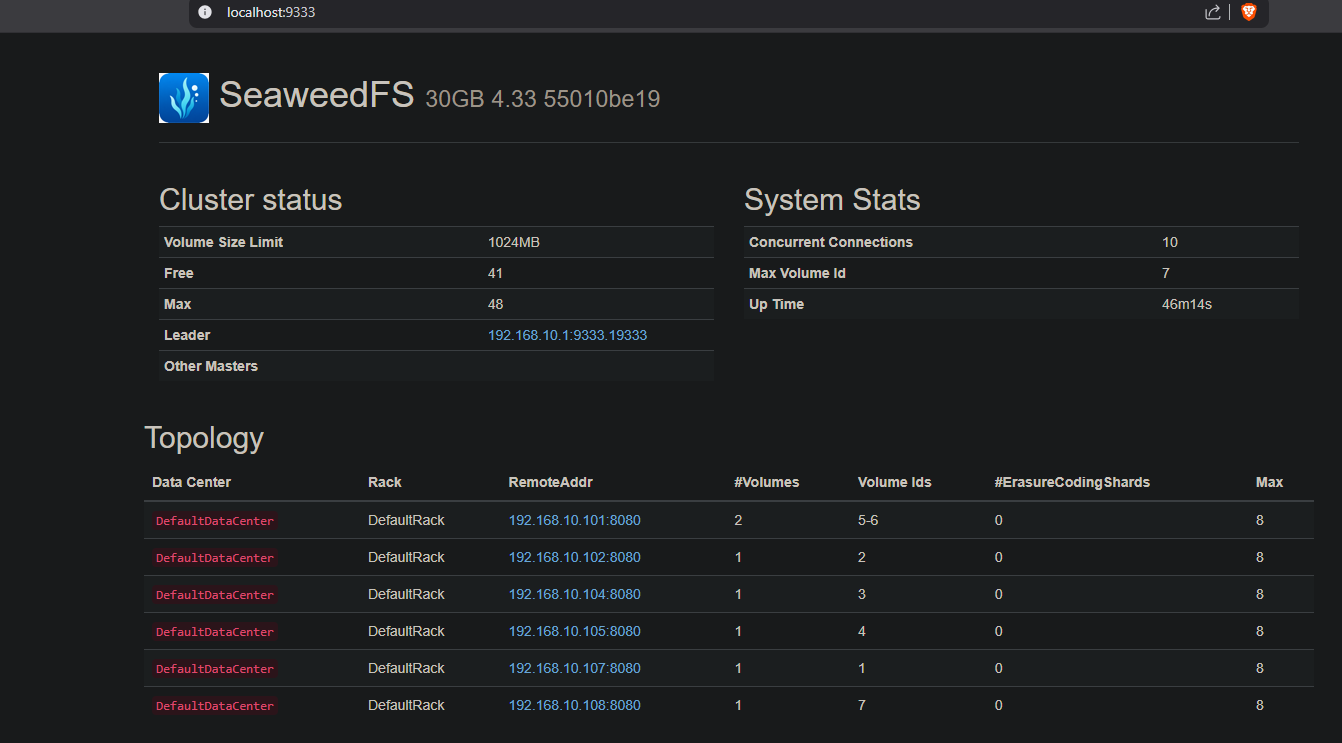
Task: Click the Other Masters label
Action: pyautogui.click(x=211, y=366)
